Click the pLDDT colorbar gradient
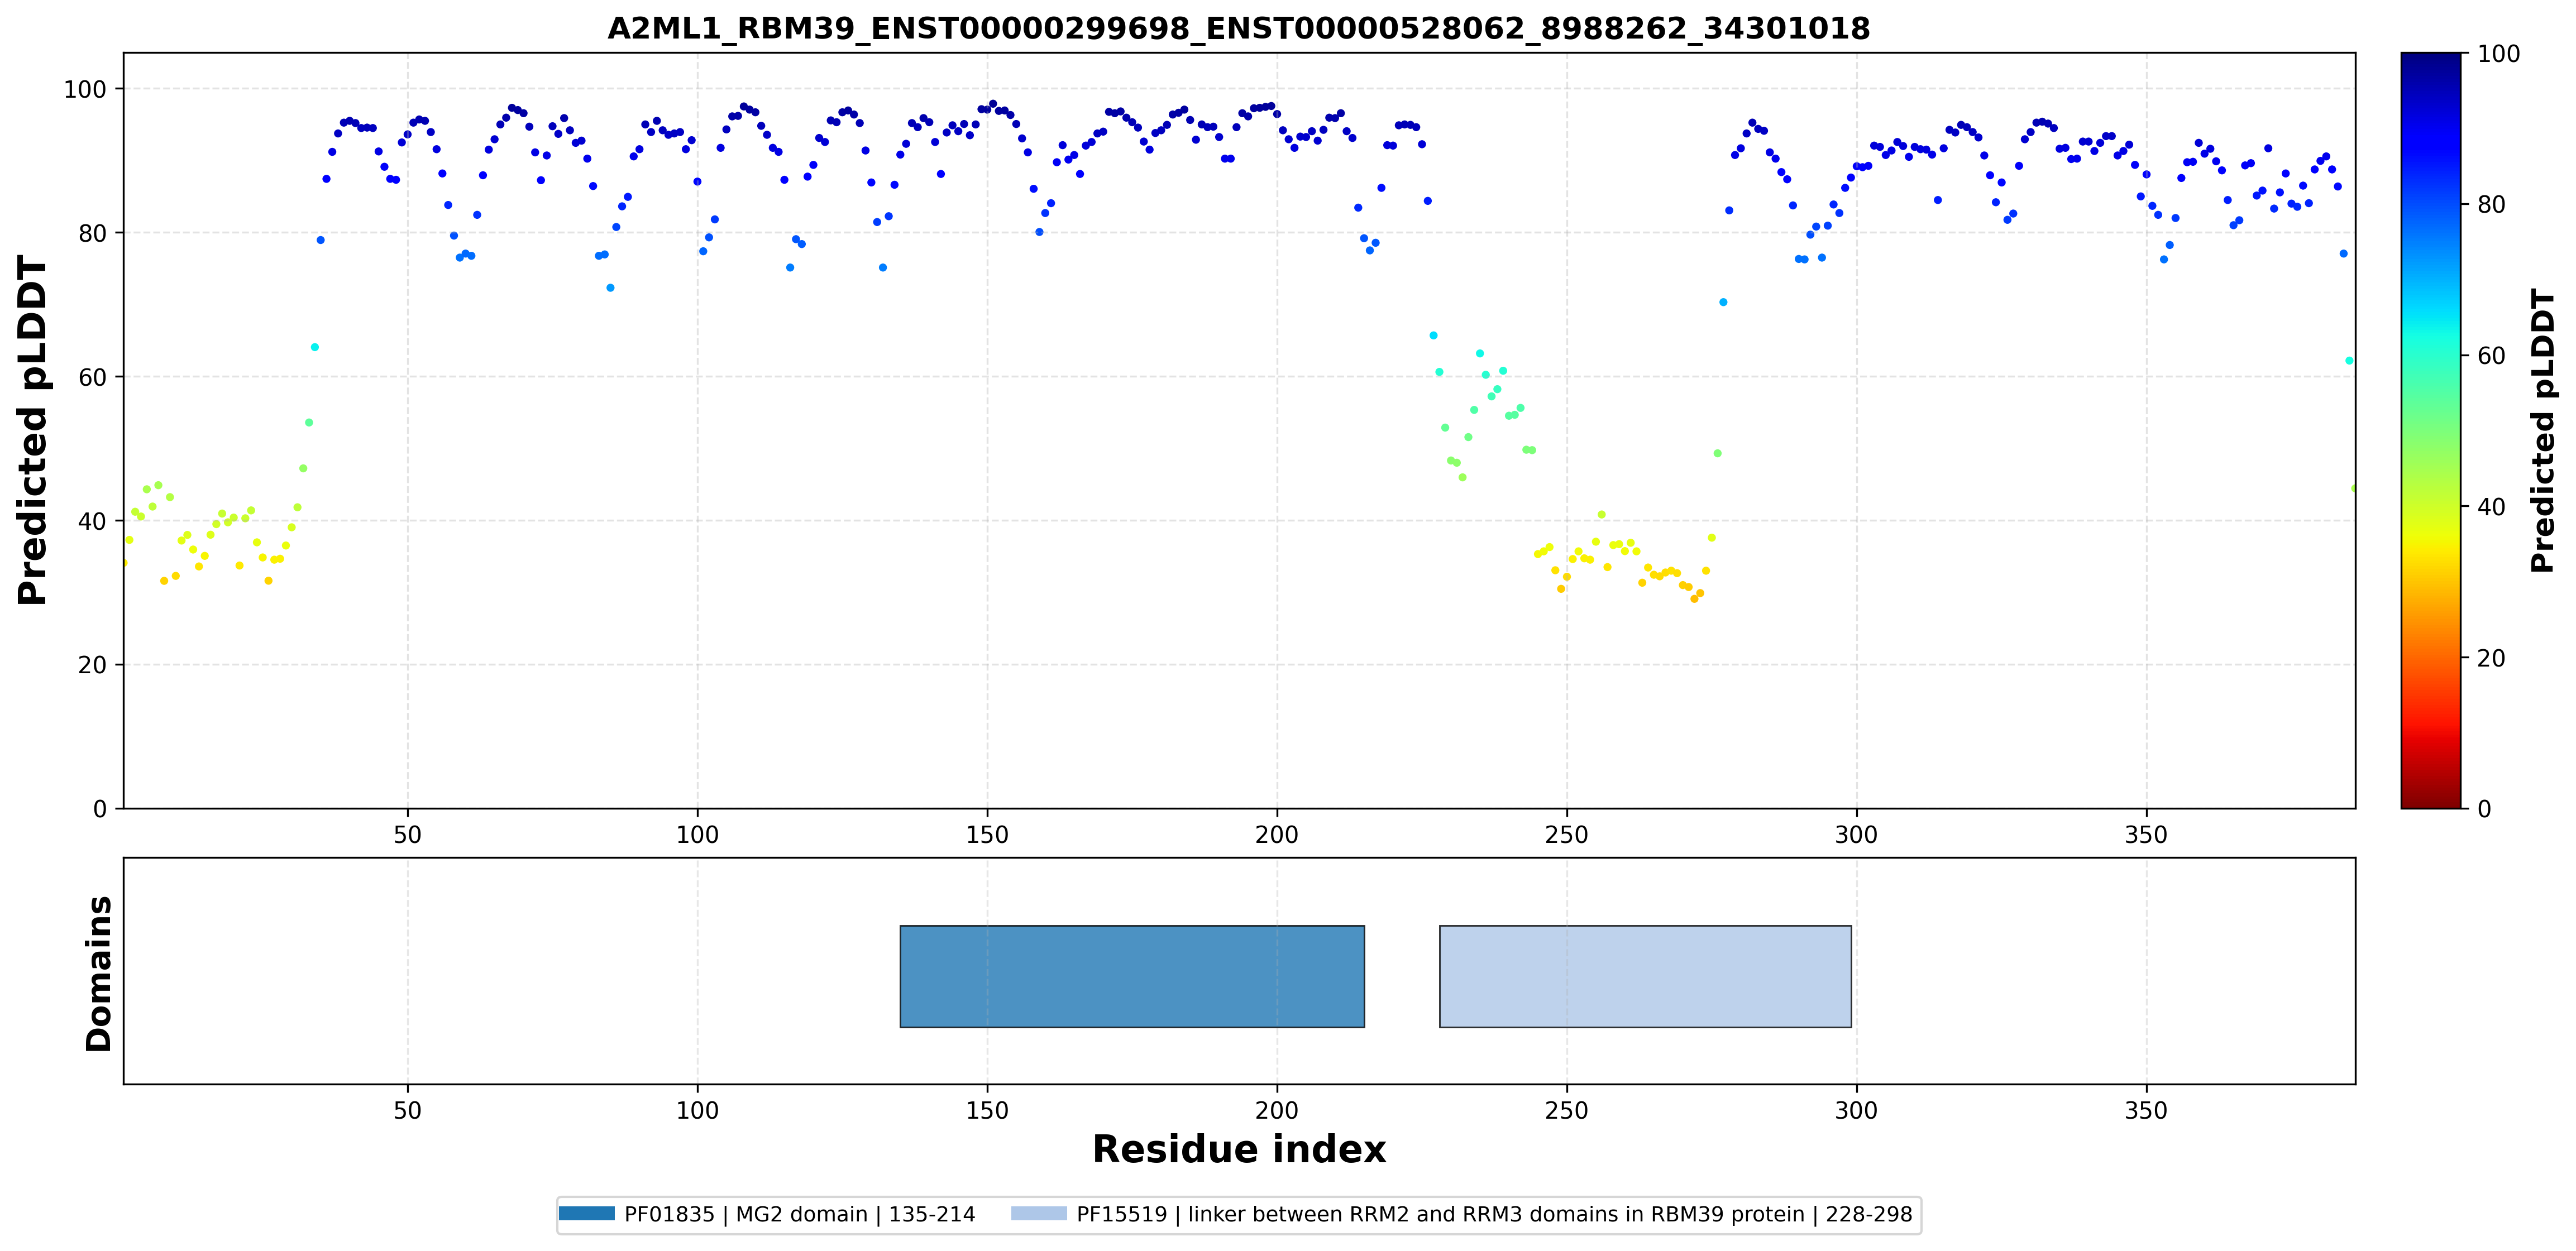 click(2430, 430)
